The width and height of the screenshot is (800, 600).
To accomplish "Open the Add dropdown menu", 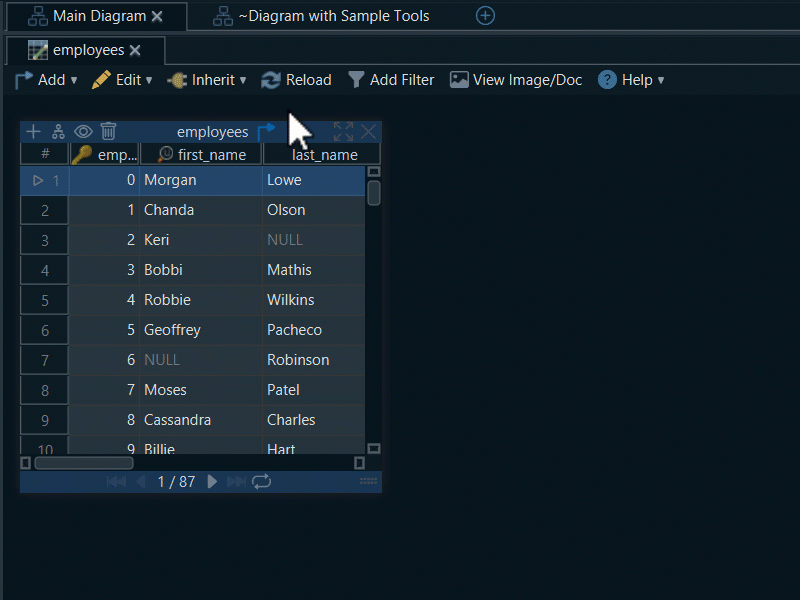I will [x=46, y=80].
